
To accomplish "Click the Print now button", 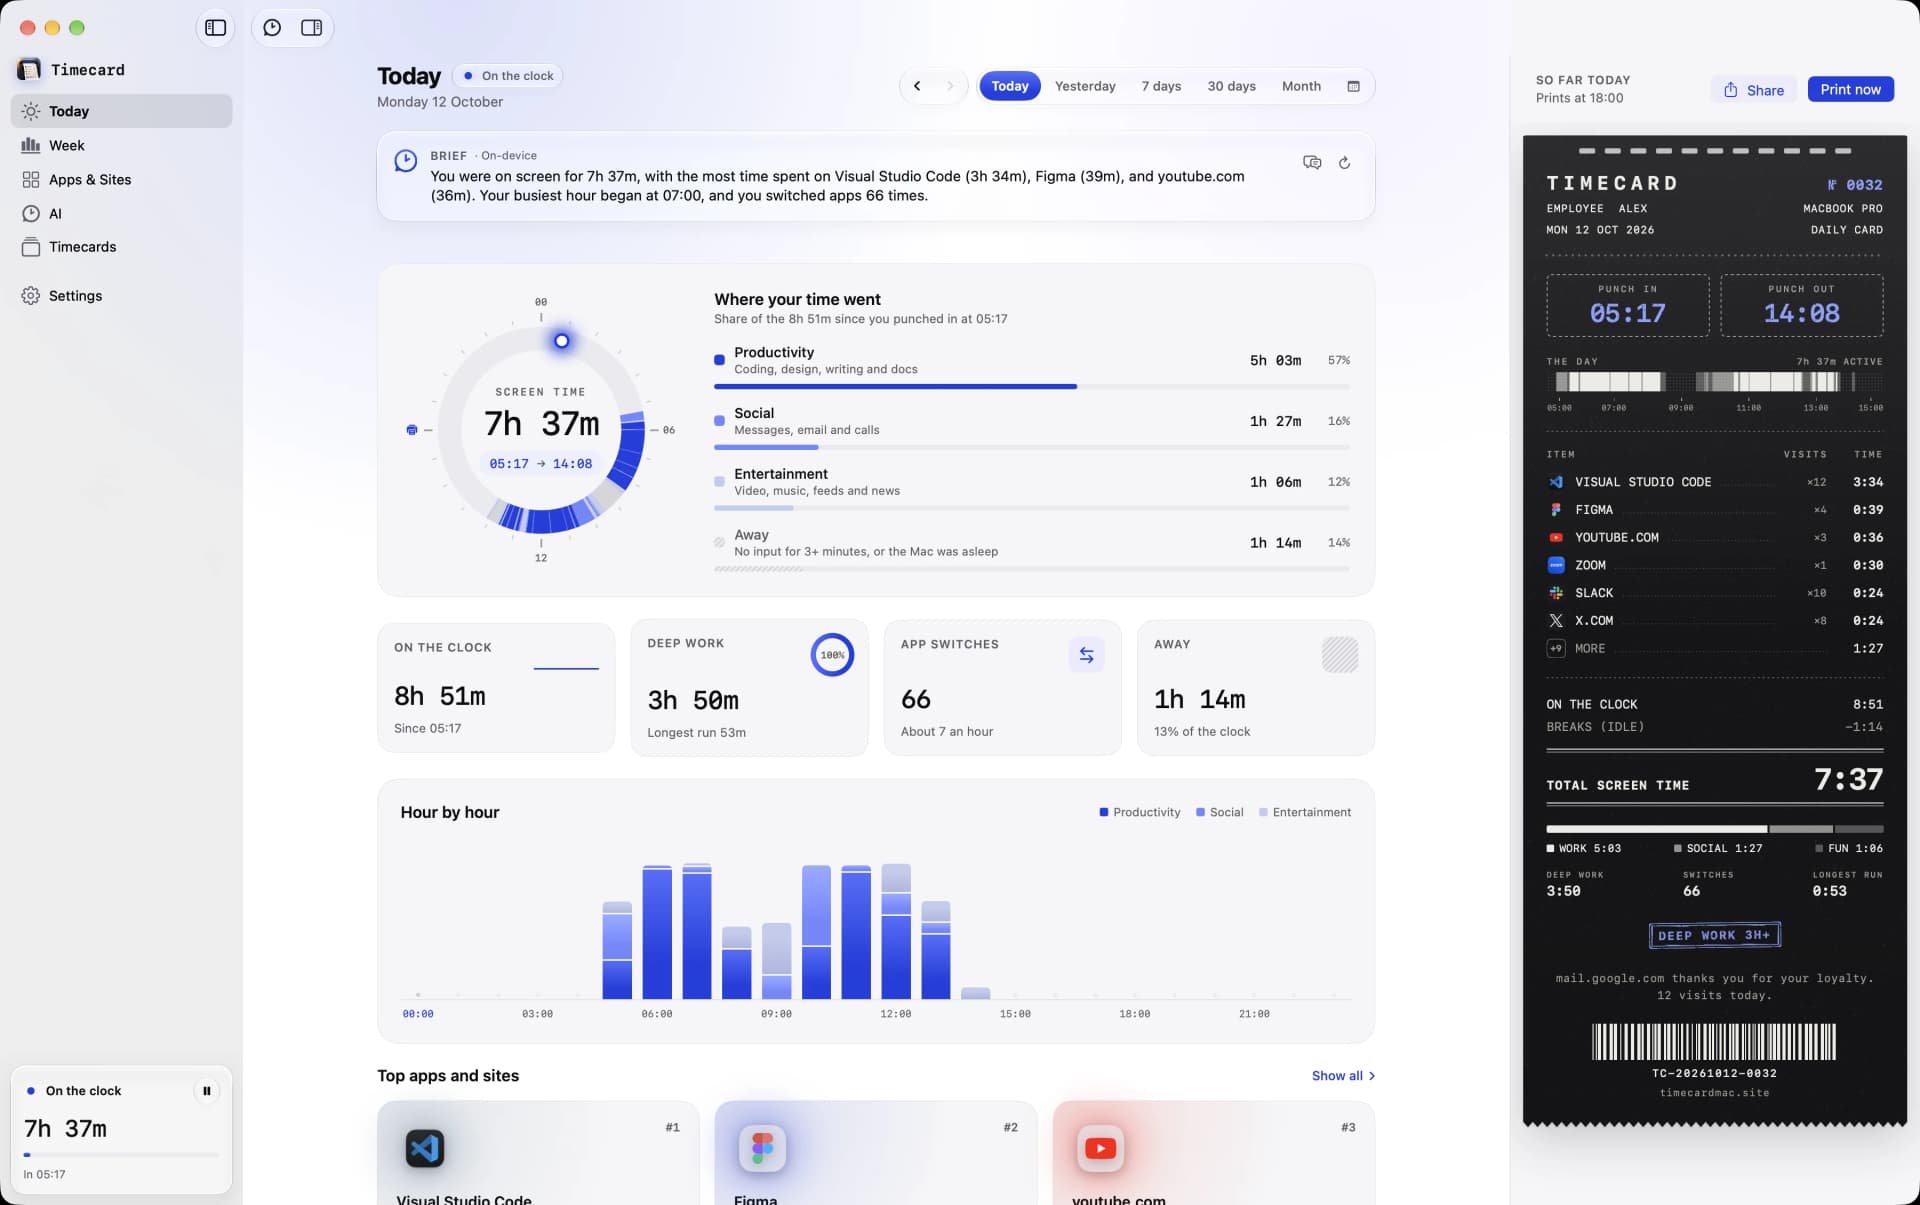I will [x=1850, y=90].
